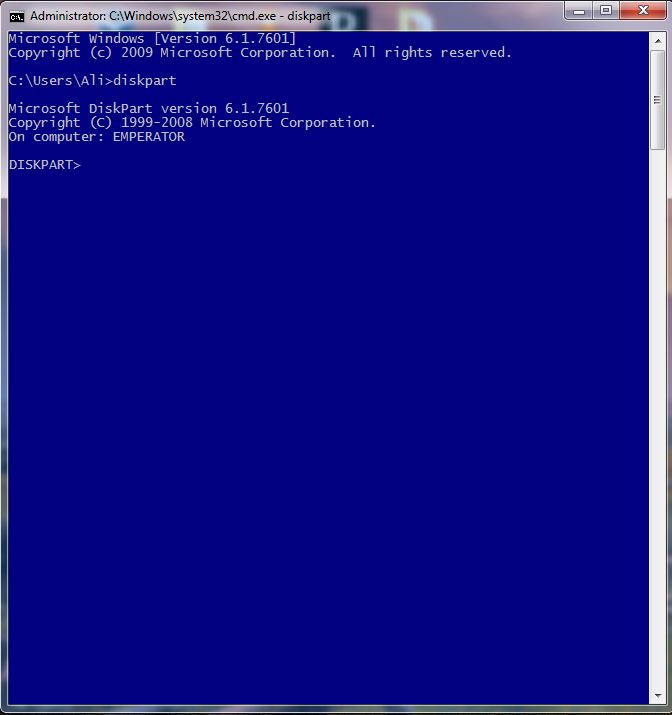Click '2009 Microsoft Corporation' in copyright line
The width and height of the screenshot is (672, 715).
tap(228, 52)
